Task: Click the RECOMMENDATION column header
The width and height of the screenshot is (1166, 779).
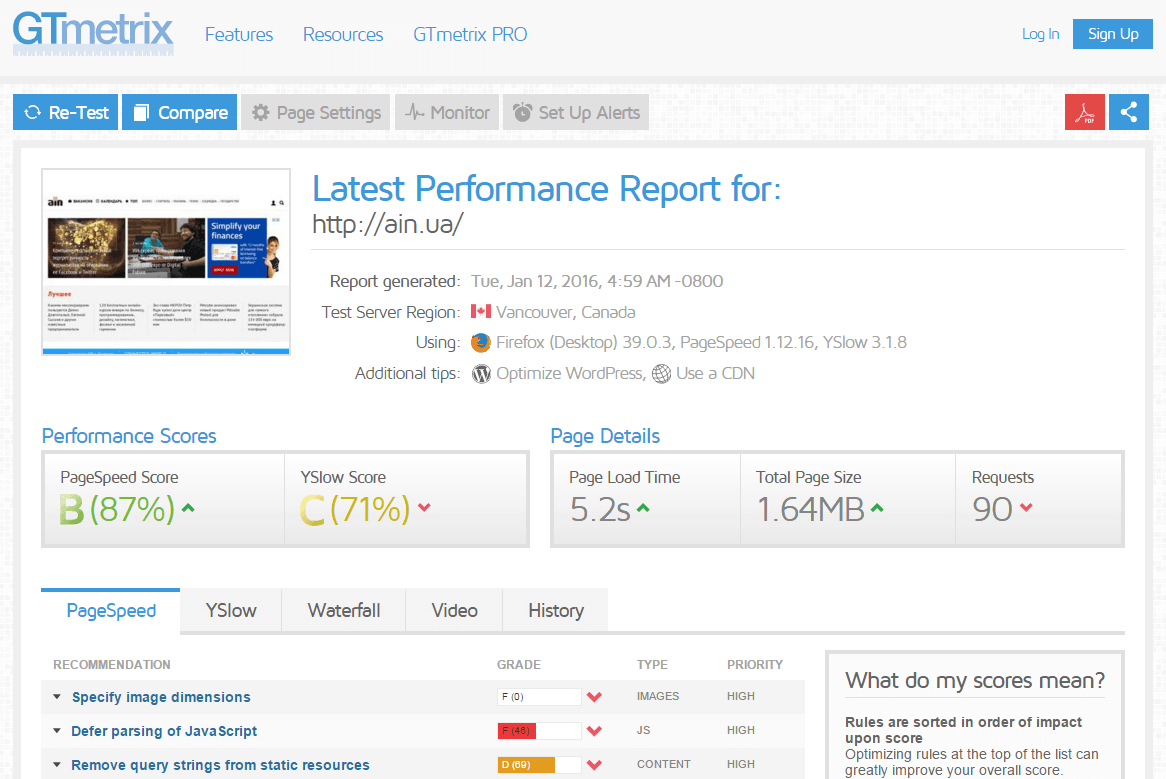Action: (x=112, y=665)
